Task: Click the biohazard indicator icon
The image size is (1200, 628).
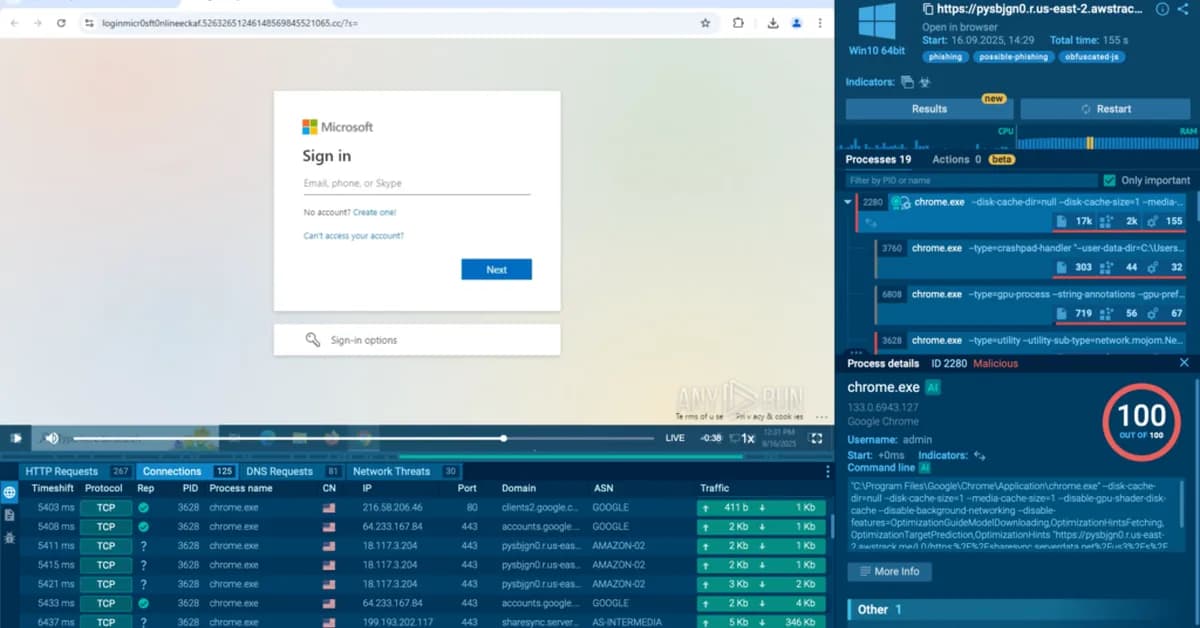Action: (x=925, y=82)
